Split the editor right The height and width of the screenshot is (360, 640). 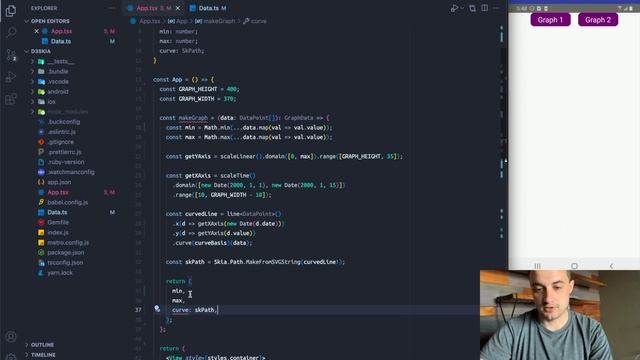[484, 8]
